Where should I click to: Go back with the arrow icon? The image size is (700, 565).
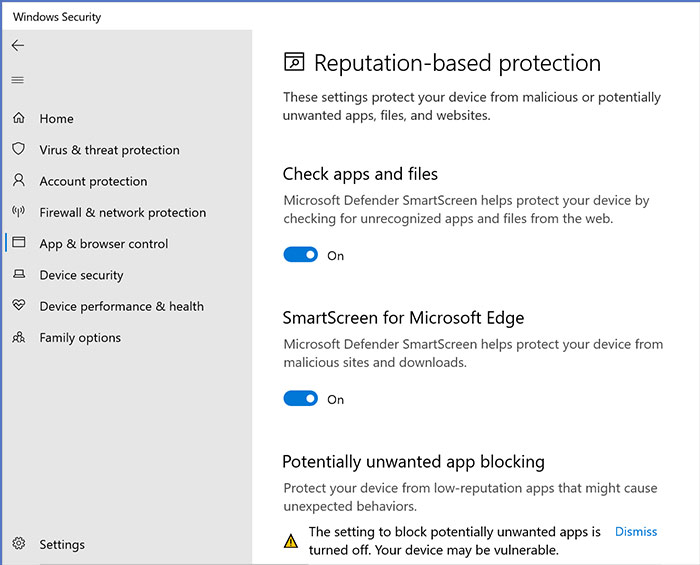coord(18,45)
